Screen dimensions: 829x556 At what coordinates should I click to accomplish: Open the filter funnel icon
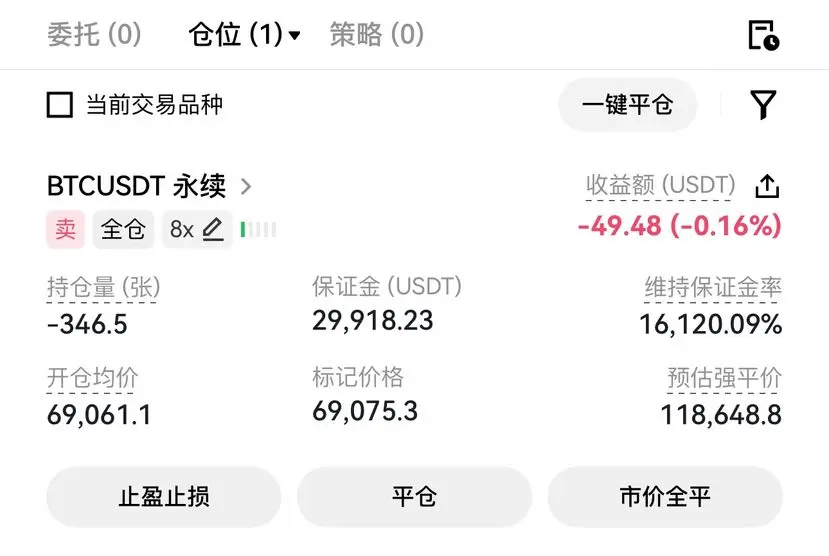coord(763,104)
